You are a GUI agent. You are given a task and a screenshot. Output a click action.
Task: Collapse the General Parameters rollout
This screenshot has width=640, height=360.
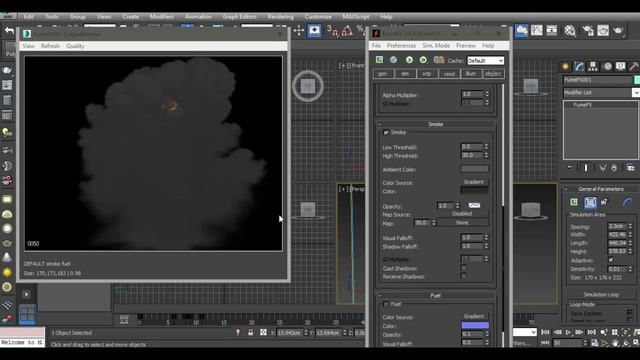pyautogui.click(x=601, y=189)
